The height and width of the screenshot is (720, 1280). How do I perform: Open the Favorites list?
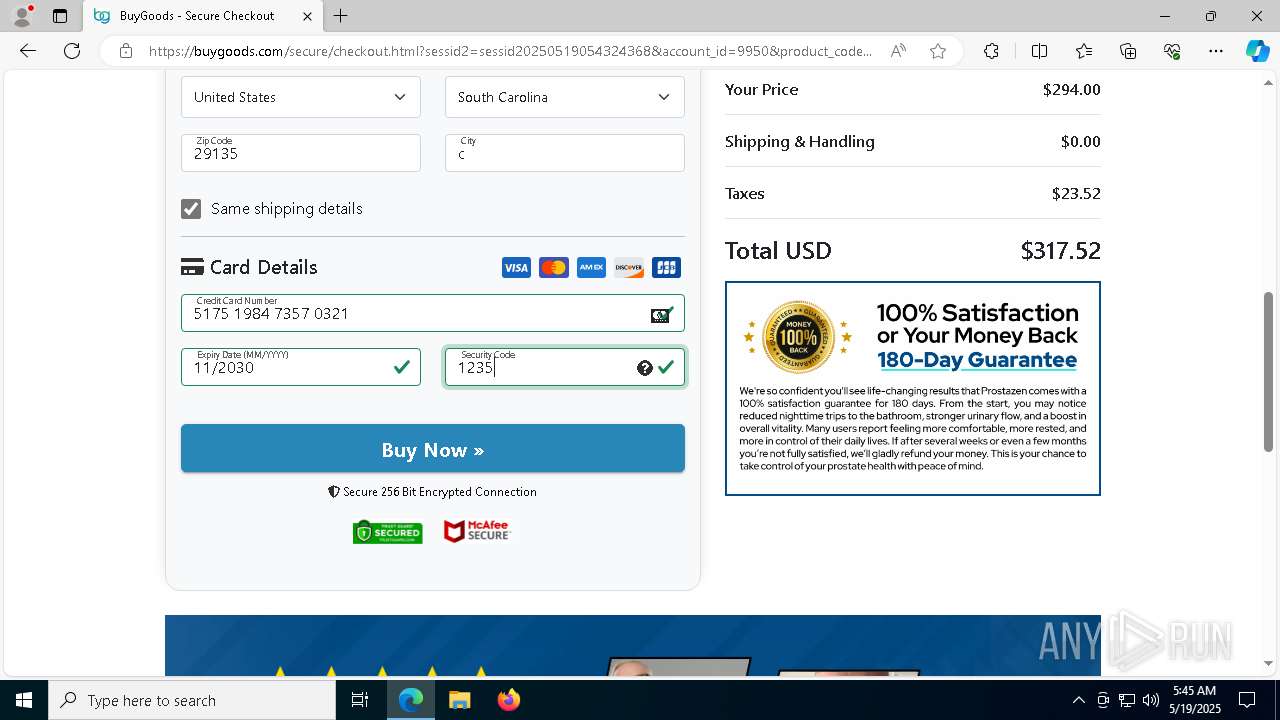click(x=1084, y=51)
